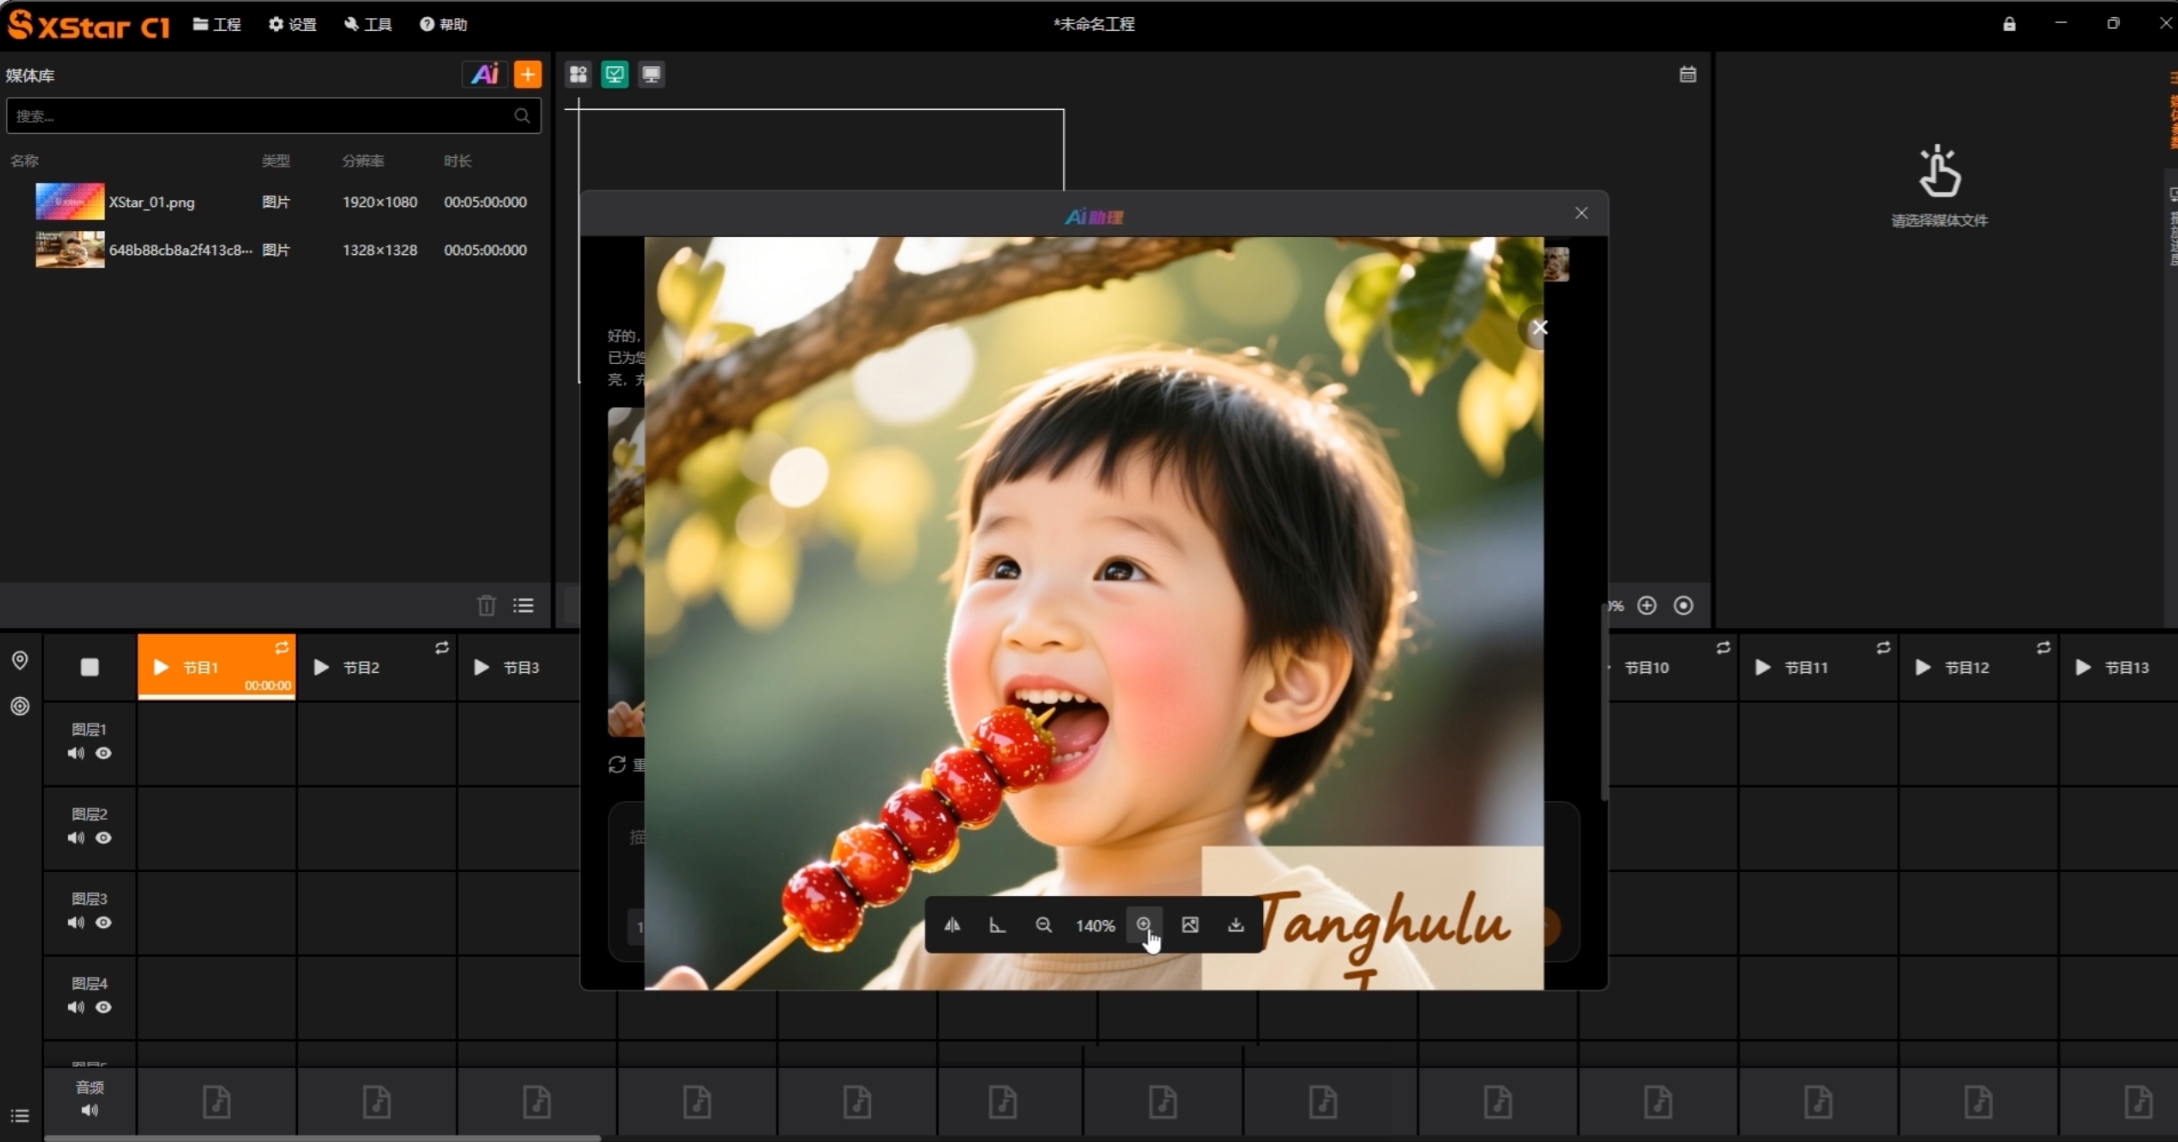Delete selected media with trash icon
Image resolution: width=2178 pixels, height=1142 pixels.
click(486, 605)
